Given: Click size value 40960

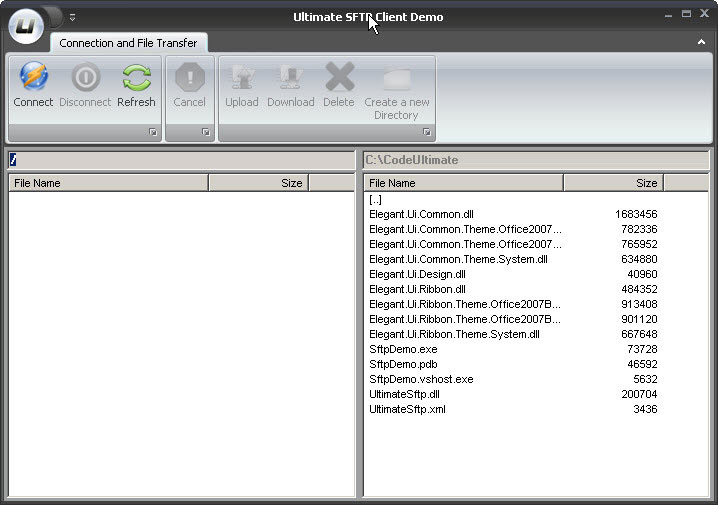Looking at the screenshot, I should 642,274.
